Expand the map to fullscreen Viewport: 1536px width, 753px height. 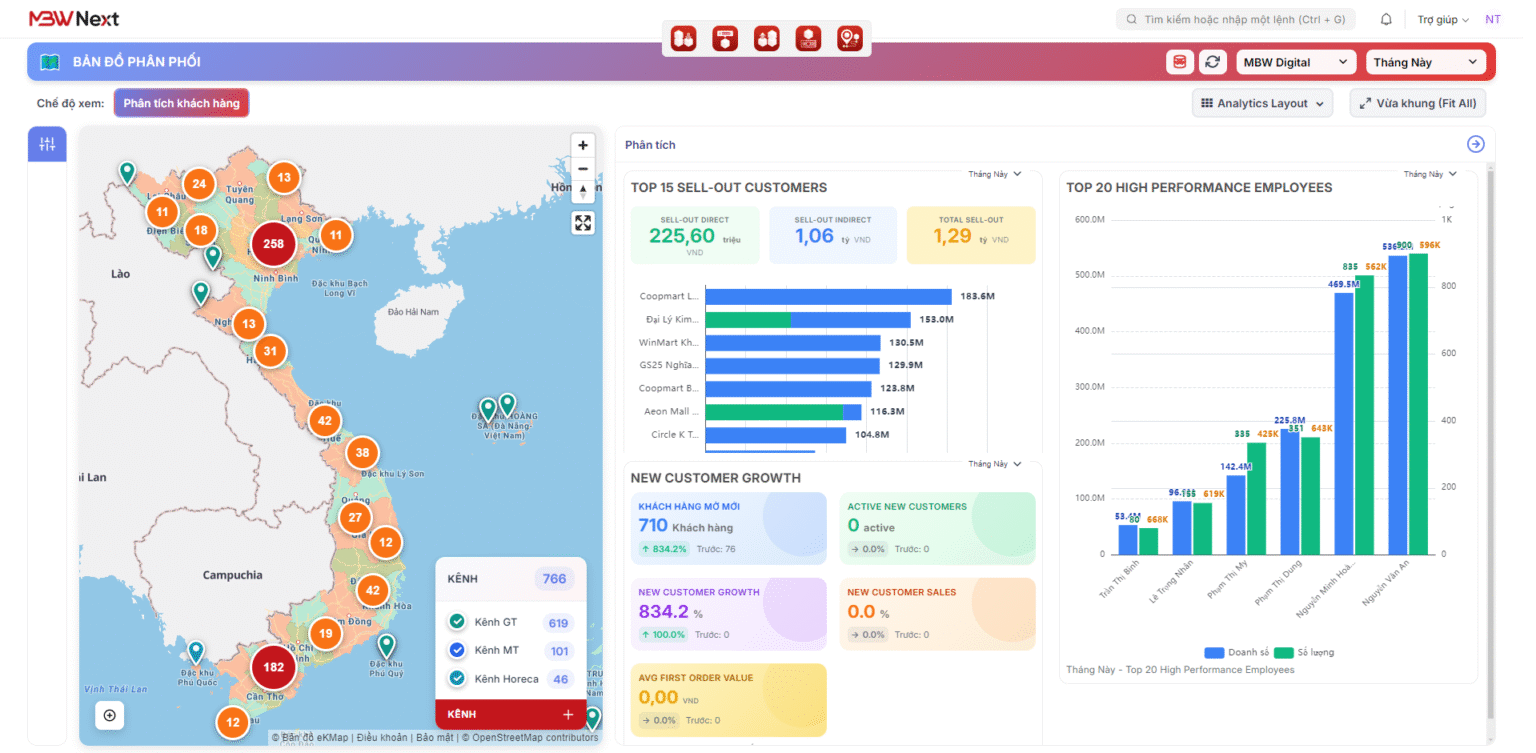coord(583,223)
